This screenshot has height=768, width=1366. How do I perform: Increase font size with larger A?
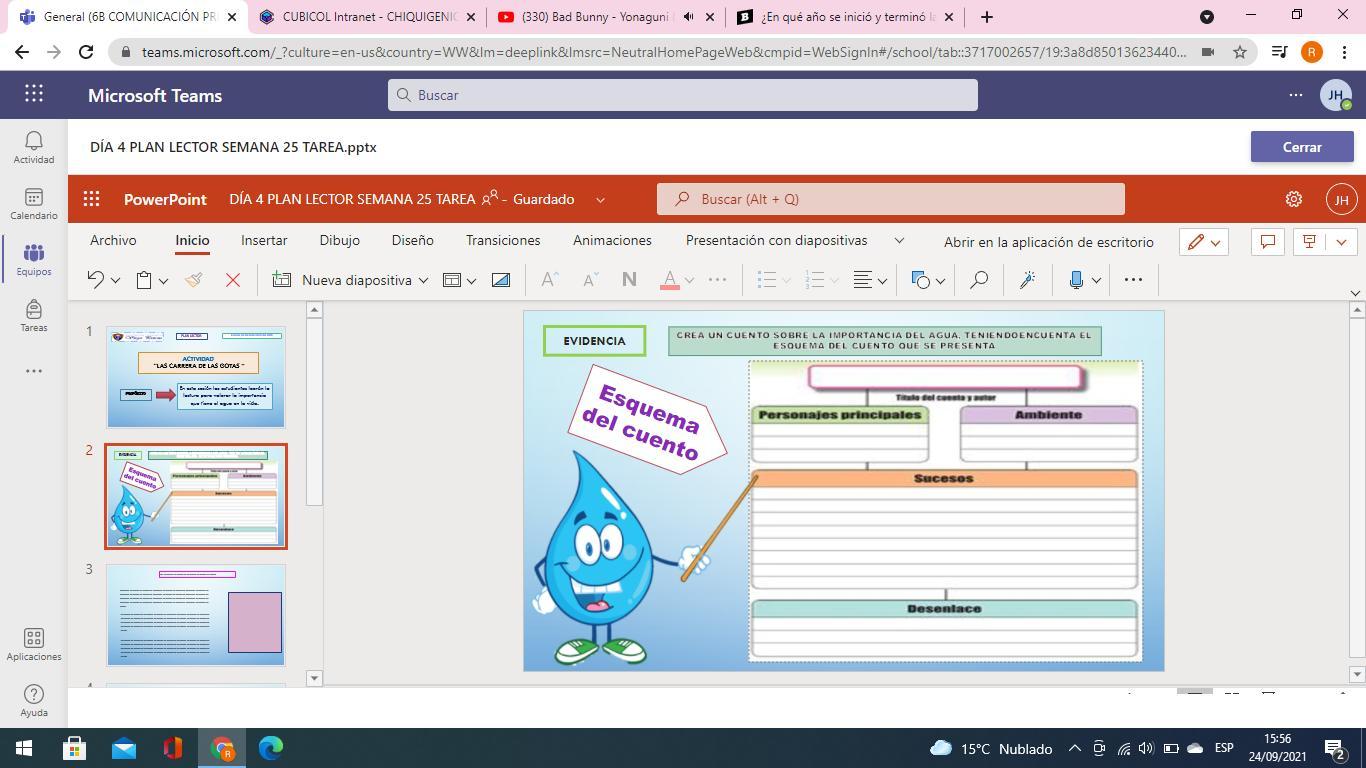549,280
